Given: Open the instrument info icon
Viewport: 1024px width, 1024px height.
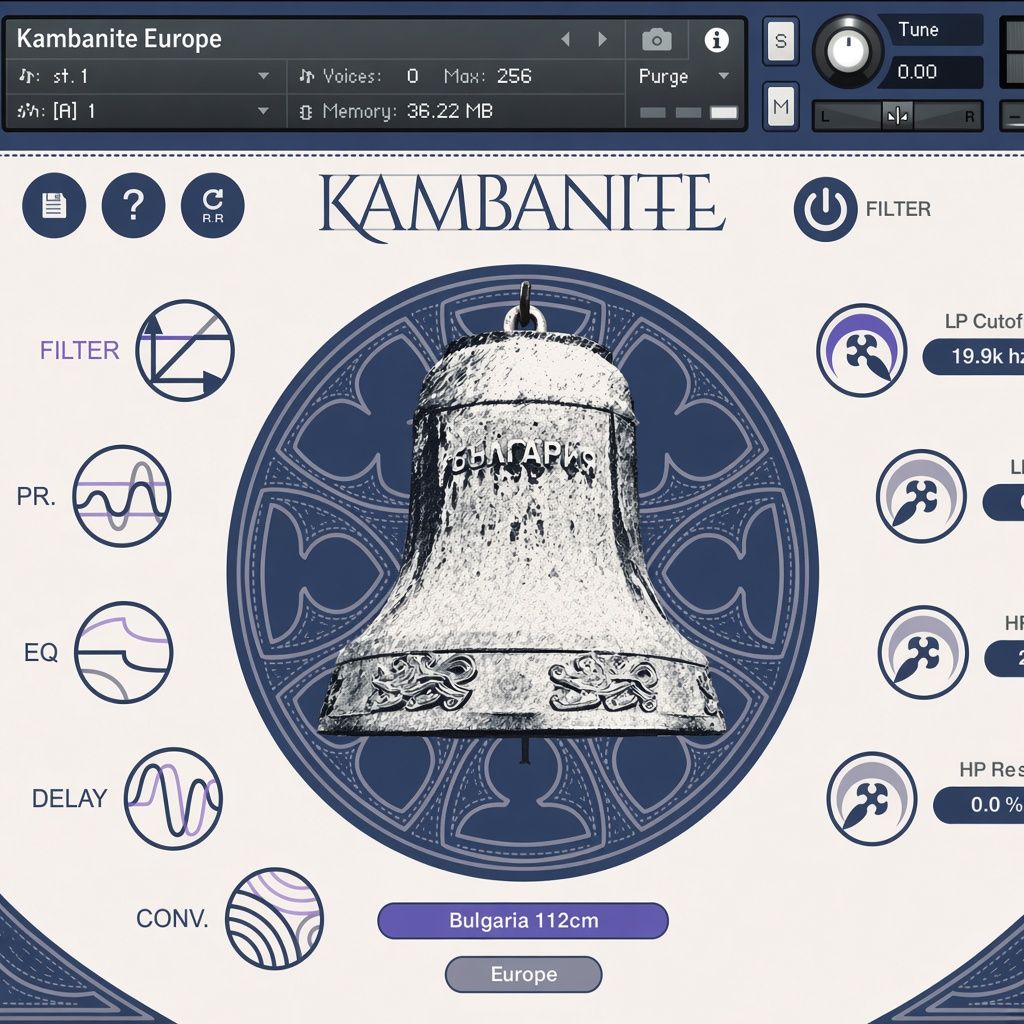Looking at the screenshot, I should (x=716, y=40).
